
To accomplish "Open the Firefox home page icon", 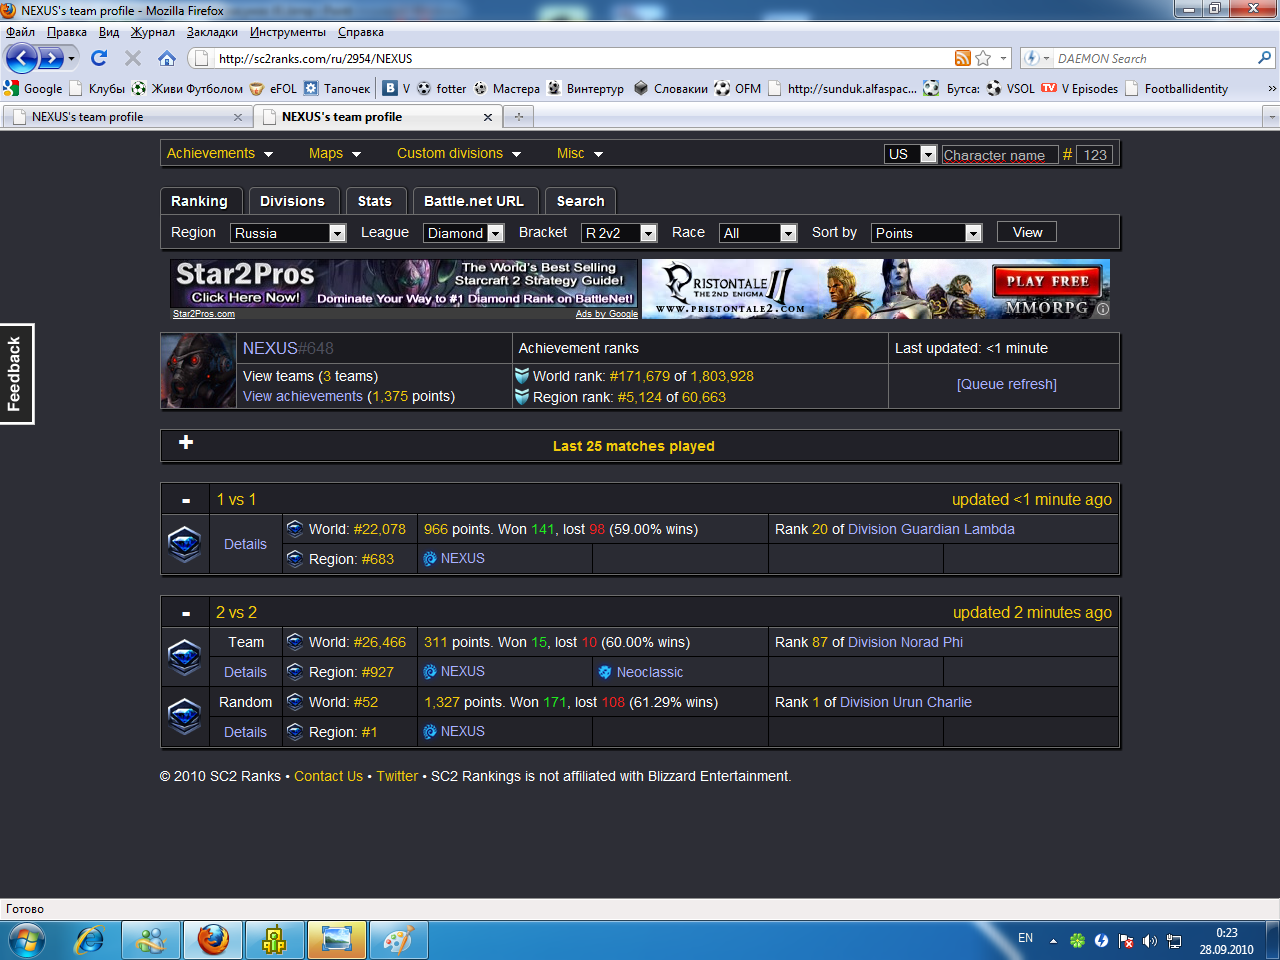I will [167, 58].
